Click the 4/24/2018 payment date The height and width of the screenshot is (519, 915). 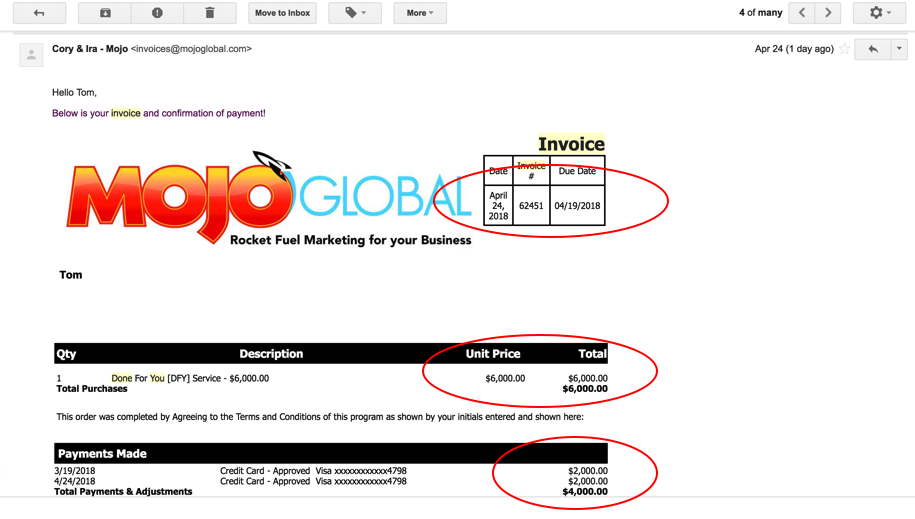click(x=75, y=481)
